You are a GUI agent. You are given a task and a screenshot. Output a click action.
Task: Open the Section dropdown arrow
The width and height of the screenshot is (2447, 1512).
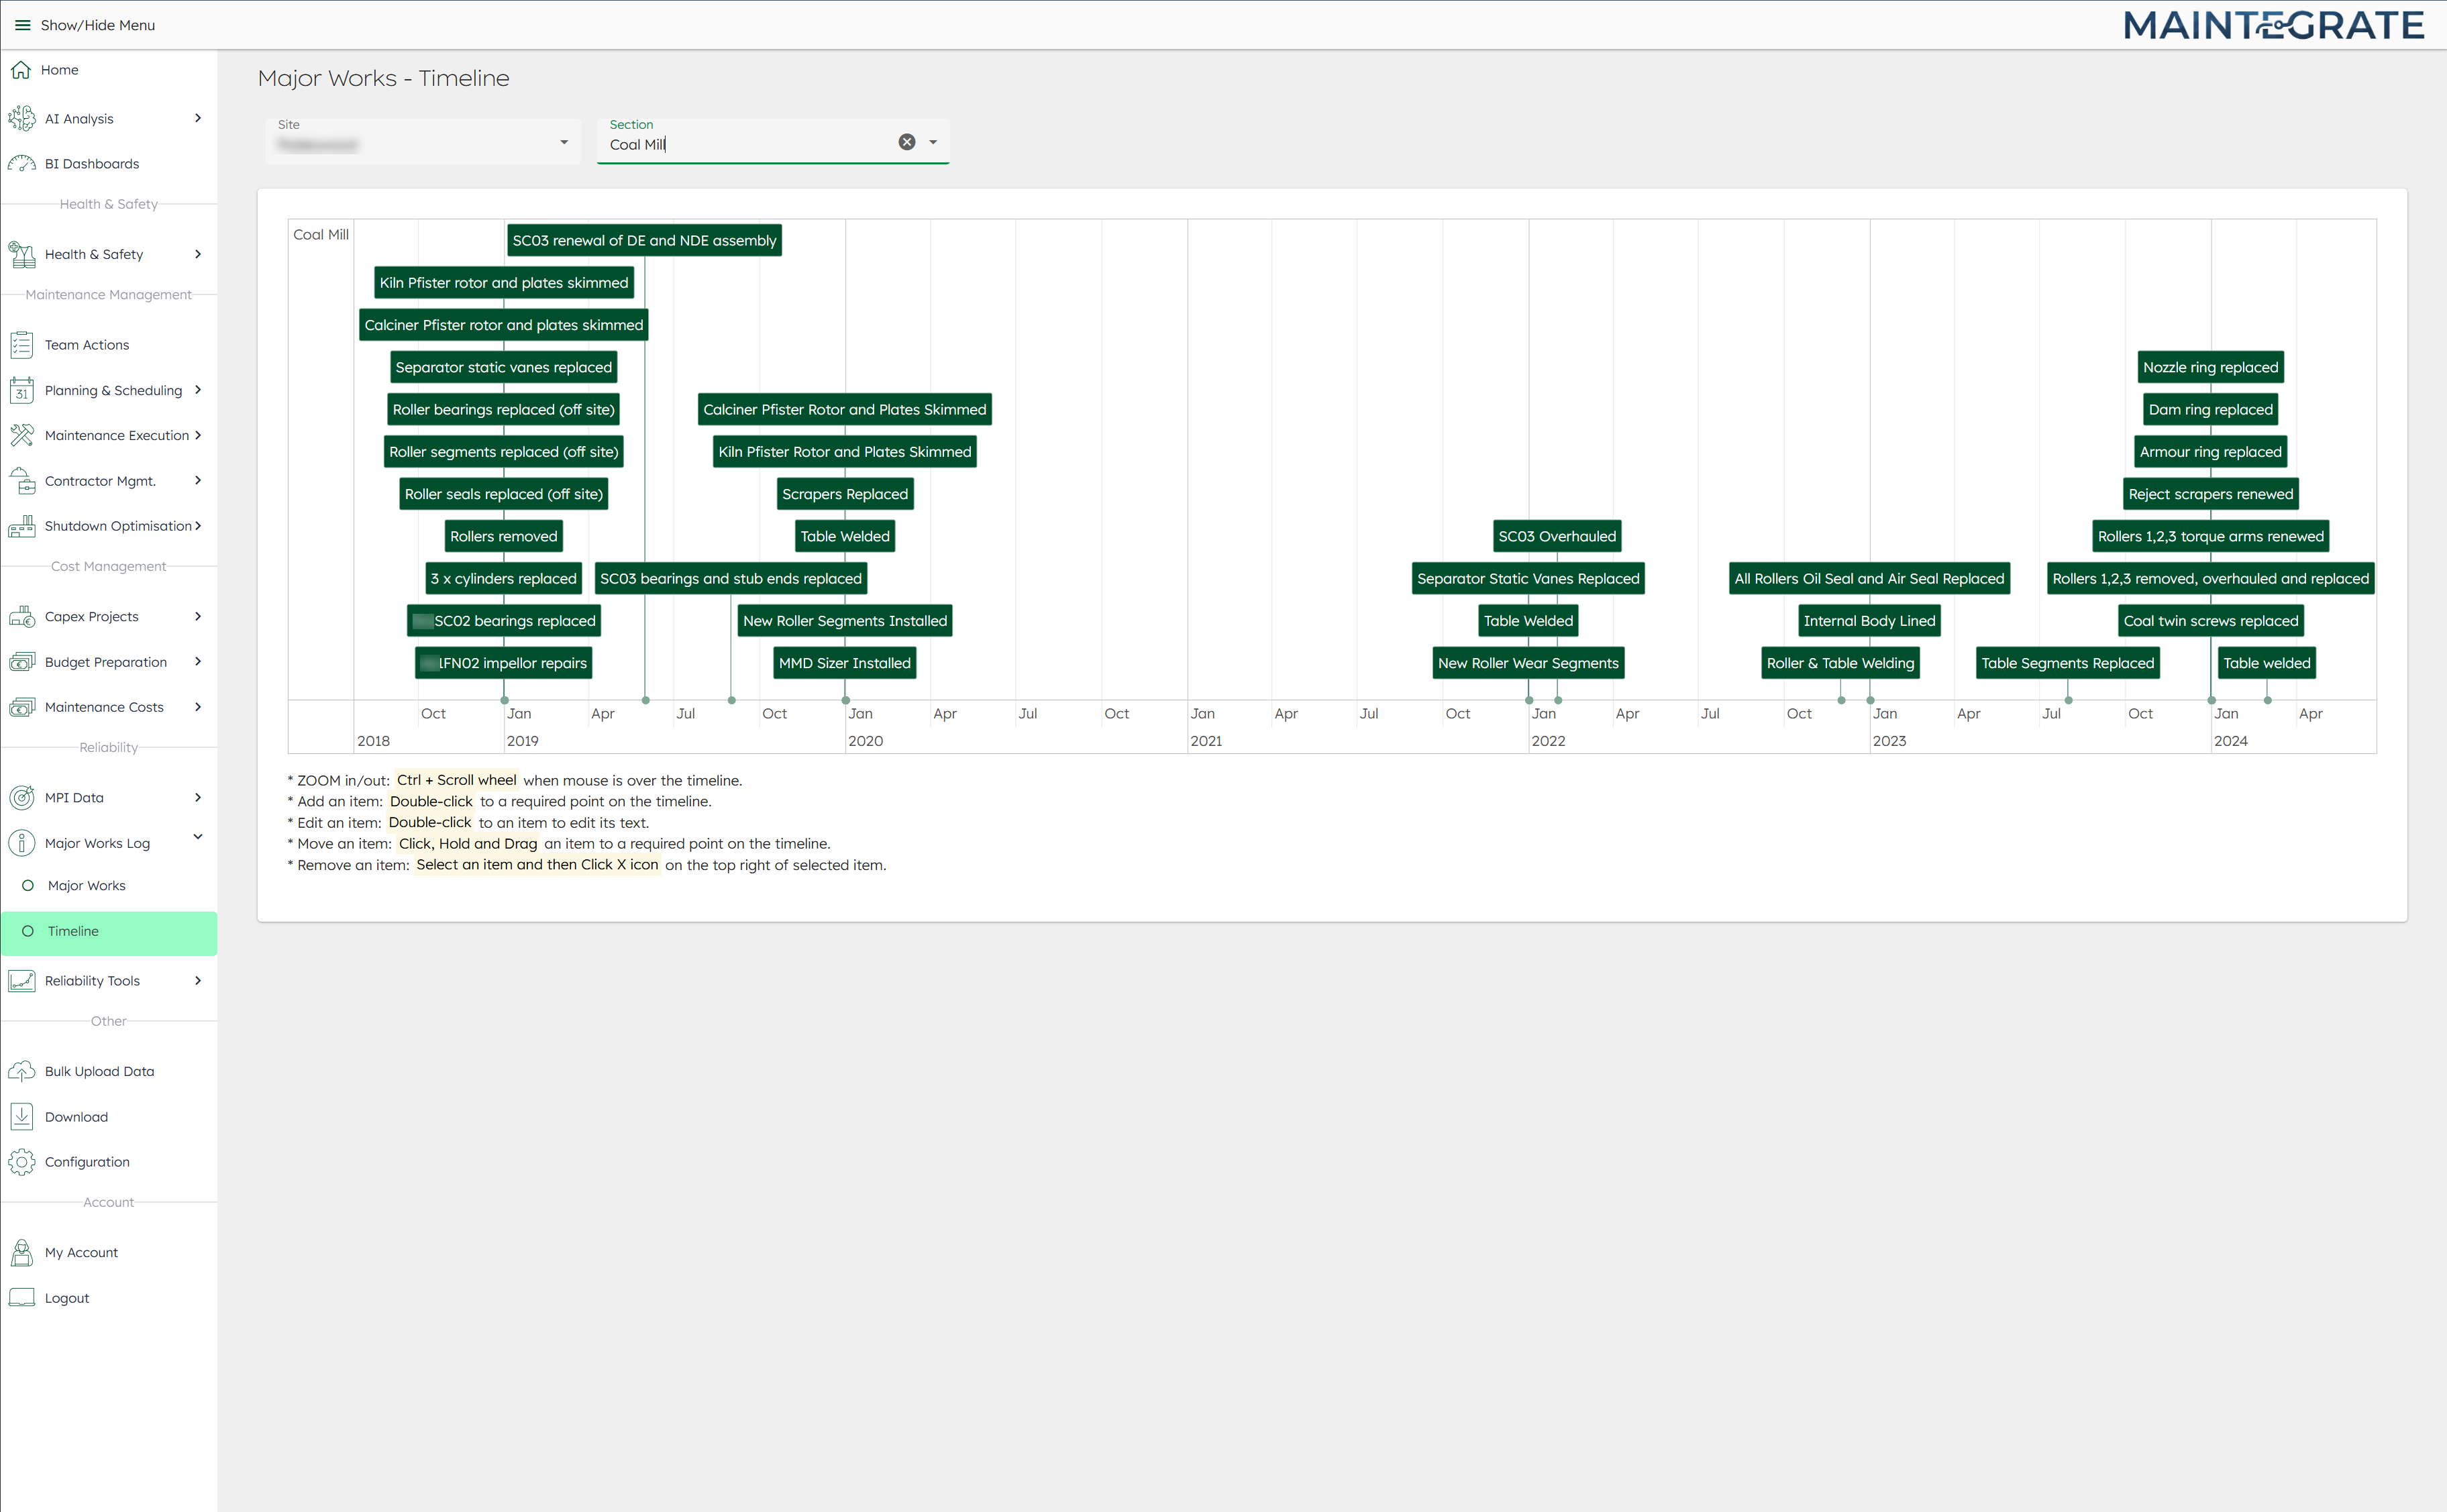933,142
